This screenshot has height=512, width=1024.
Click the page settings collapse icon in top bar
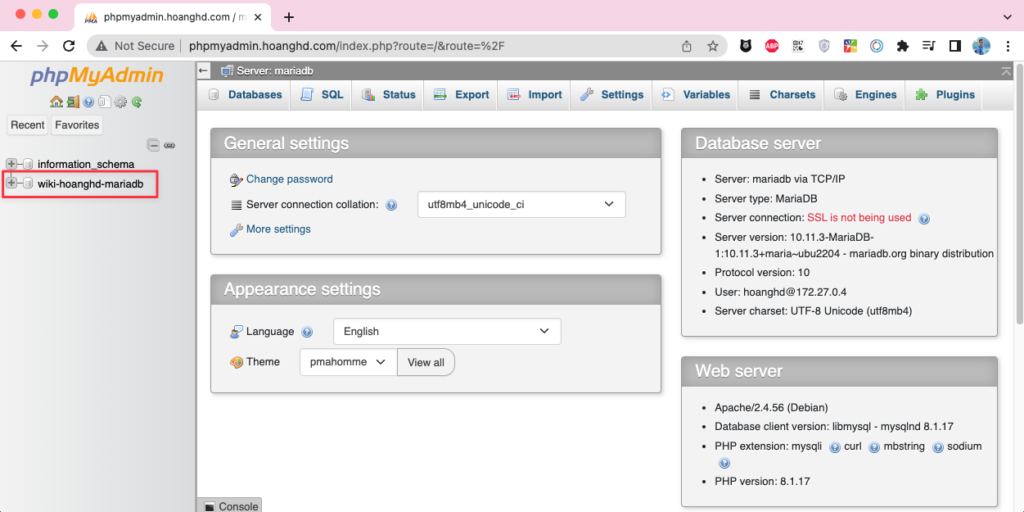click(x=1006, y=71)
